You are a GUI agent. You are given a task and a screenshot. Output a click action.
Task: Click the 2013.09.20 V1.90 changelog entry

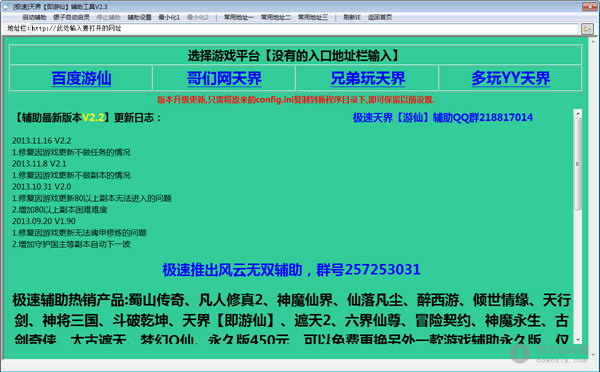click(x=44, y=221)
